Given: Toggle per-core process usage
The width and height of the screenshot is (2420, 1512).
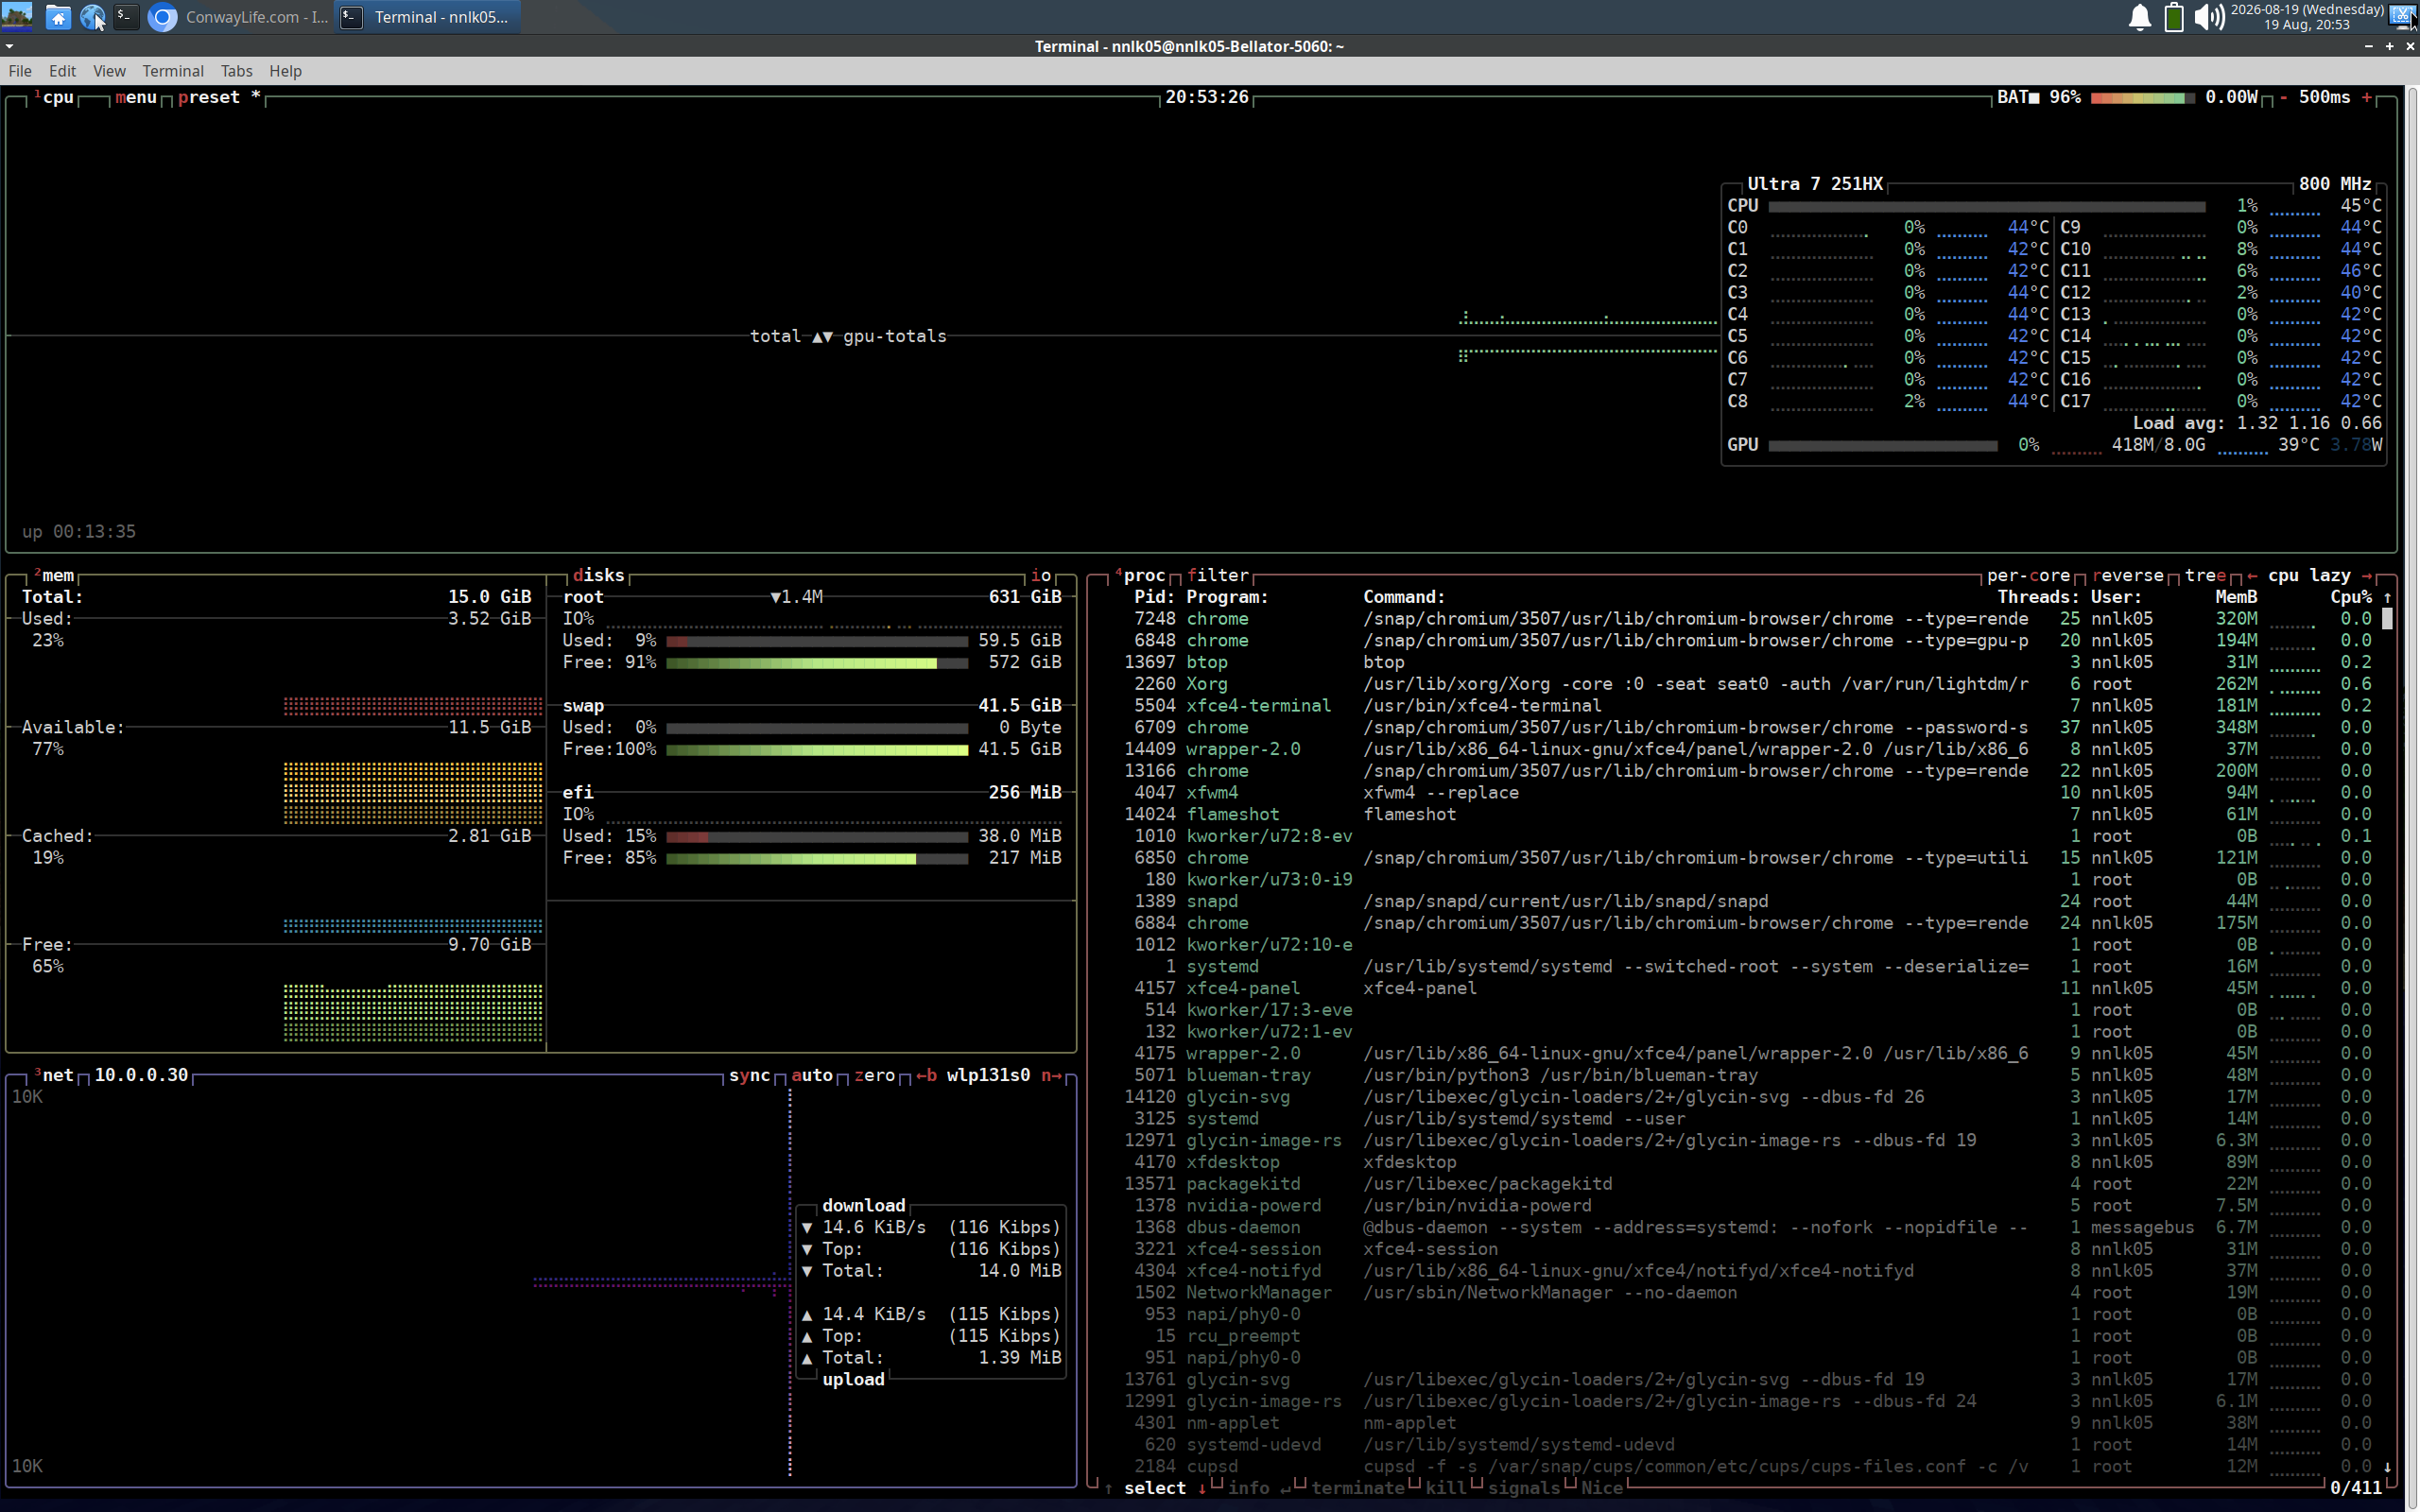Looking at the screenshot, I should (x=2029, y=575).
